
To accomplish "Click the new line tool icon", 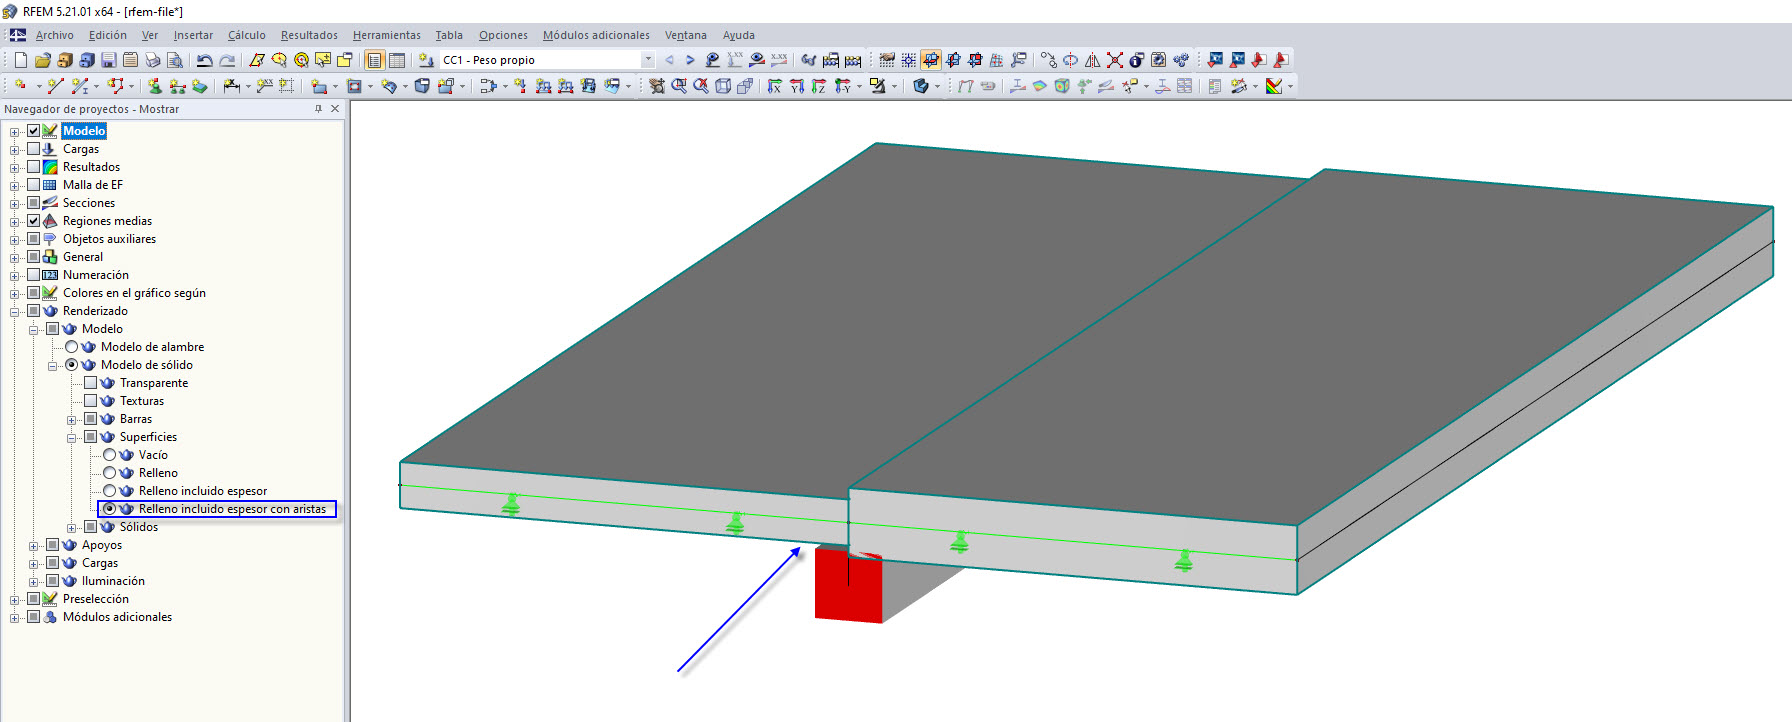I will tap(56, 86).
